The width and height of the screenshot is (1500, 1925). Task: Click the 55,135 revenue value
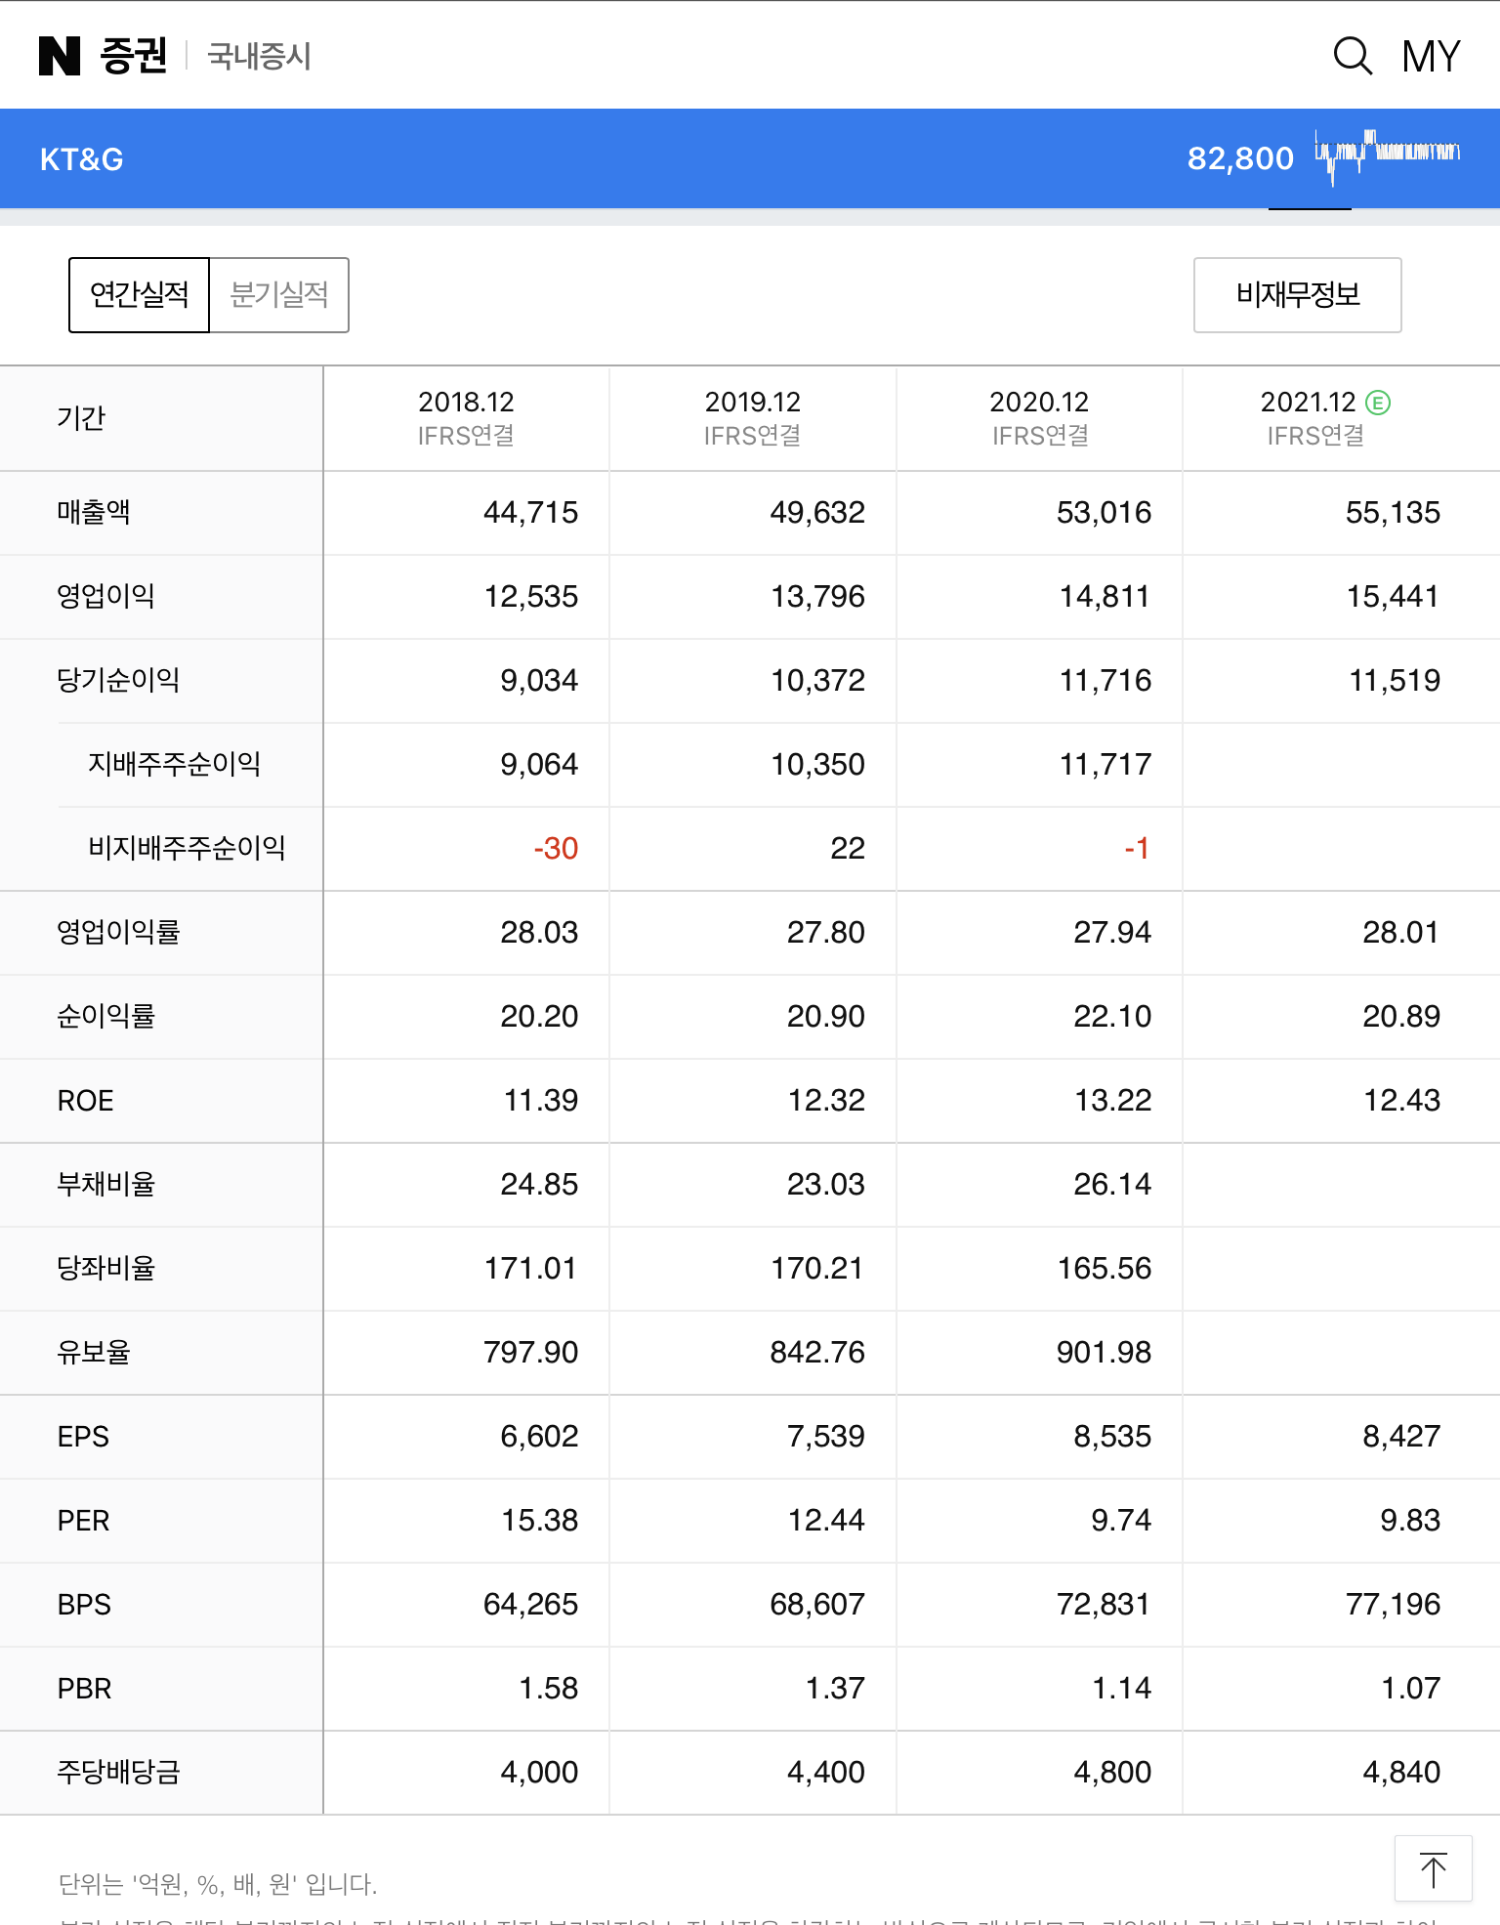coord(1393,513)
